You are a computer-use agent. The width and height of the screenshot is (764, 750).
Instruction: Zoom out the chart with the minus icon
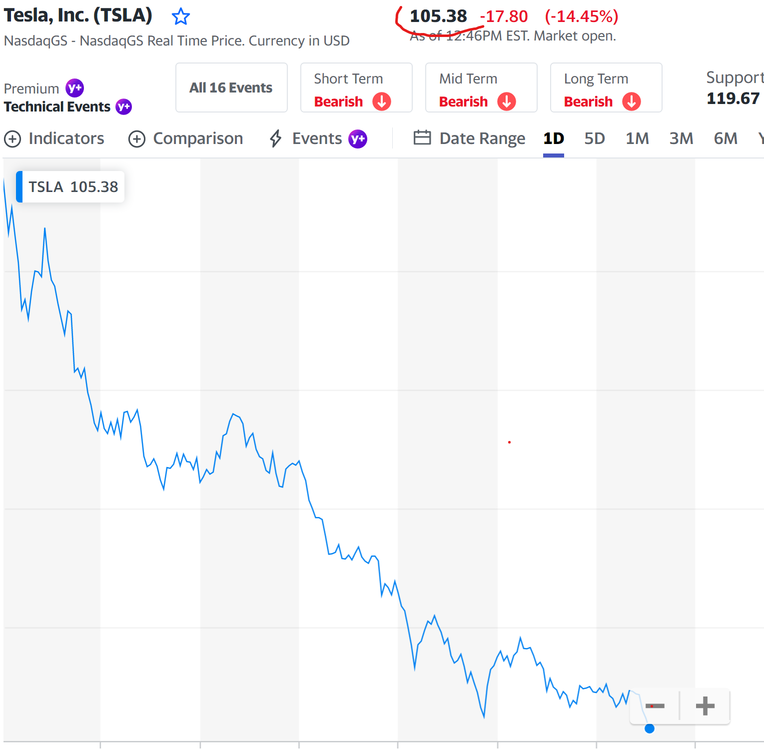pos(655,706)
